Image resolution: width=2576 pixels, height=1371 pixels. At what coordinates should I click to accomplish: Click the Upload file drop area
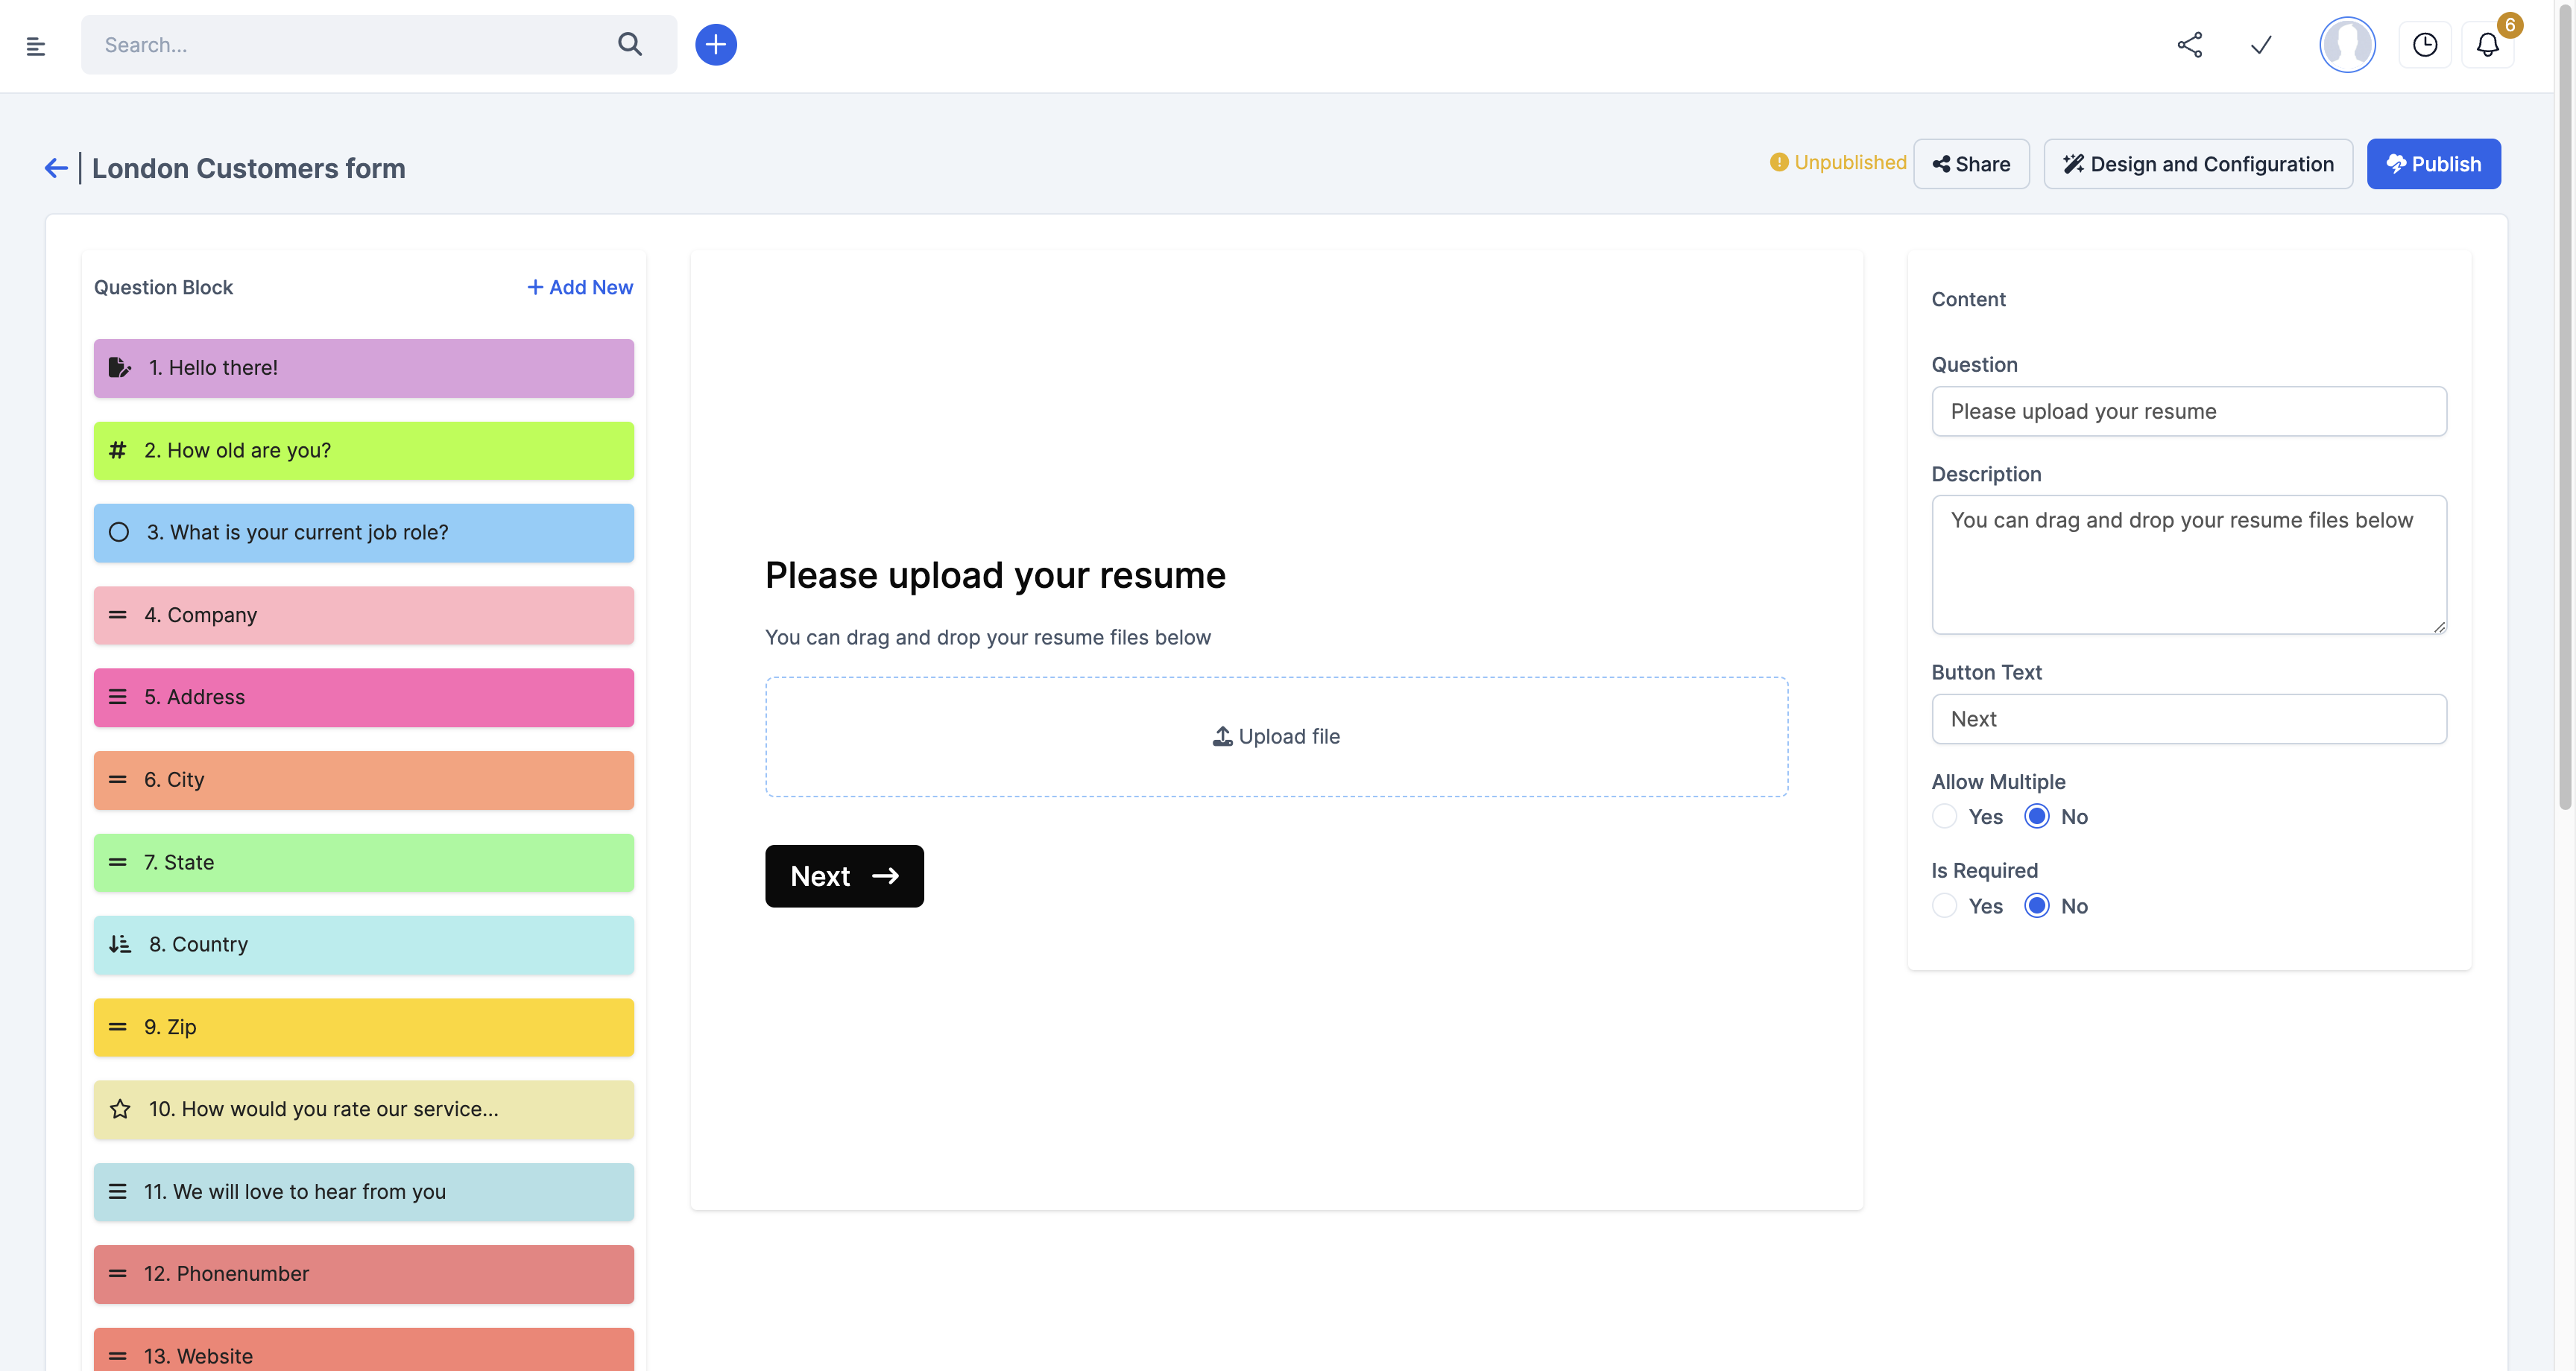point(1276,736)
